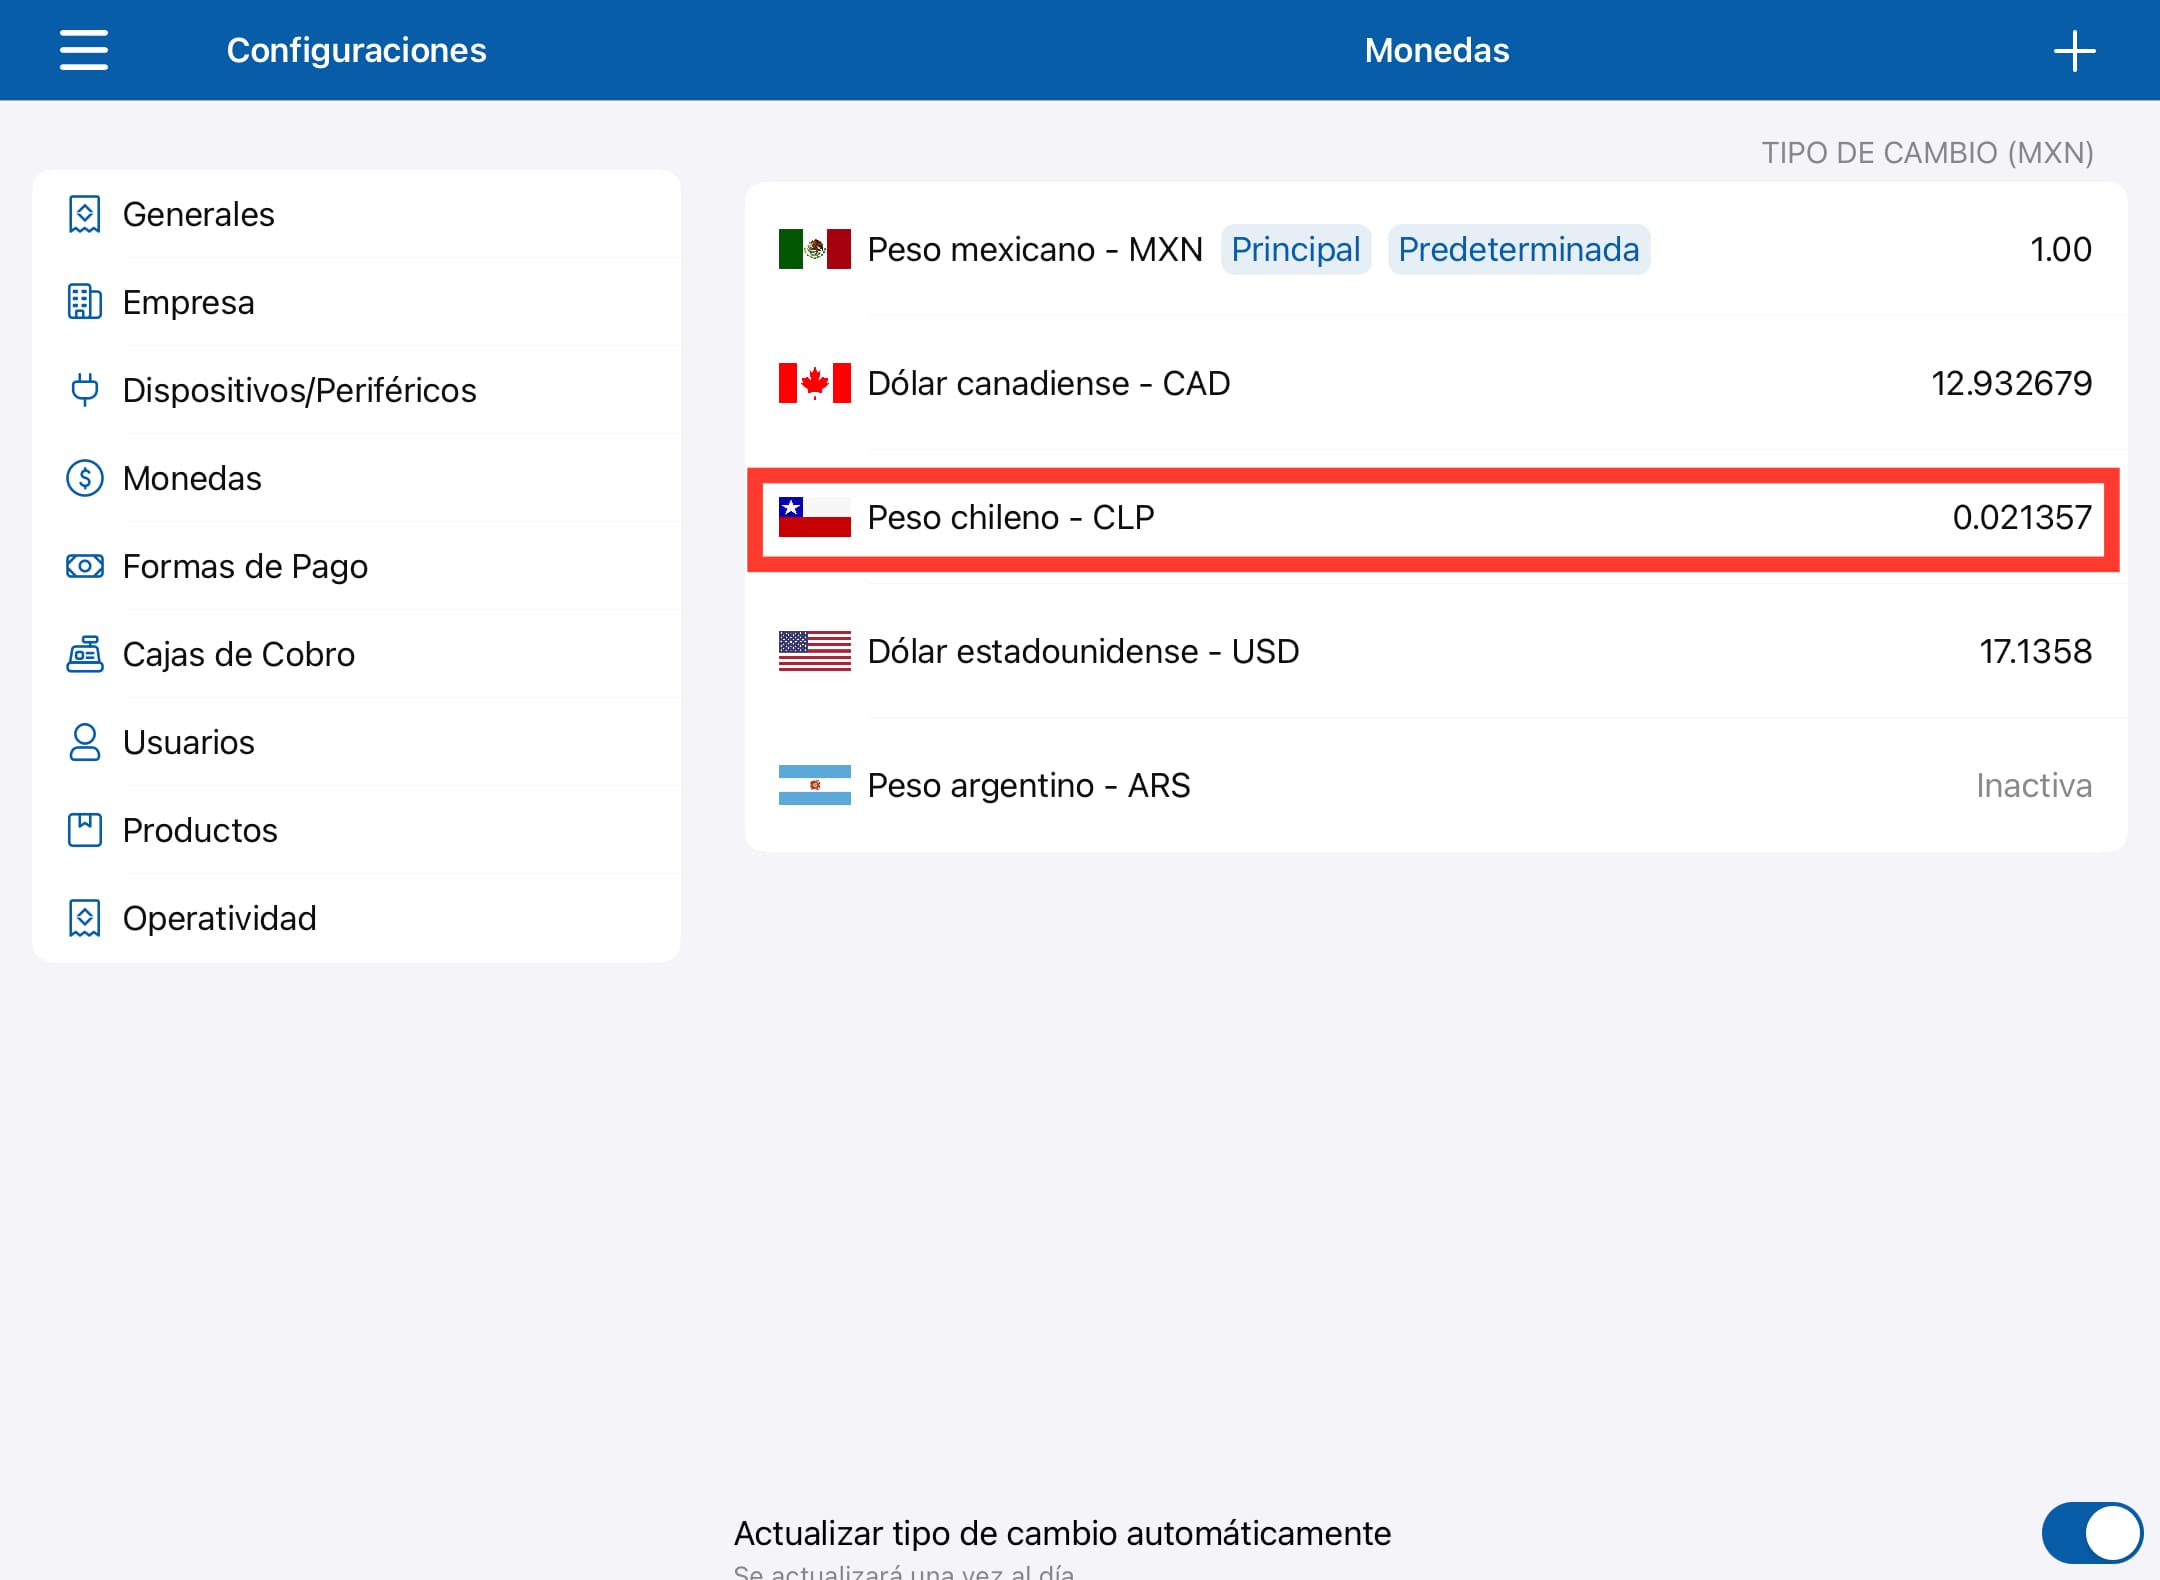This screenshot has height=1580, width=2160.
Task: Click the 1.00 exchange rate value
Action: 2061,249
